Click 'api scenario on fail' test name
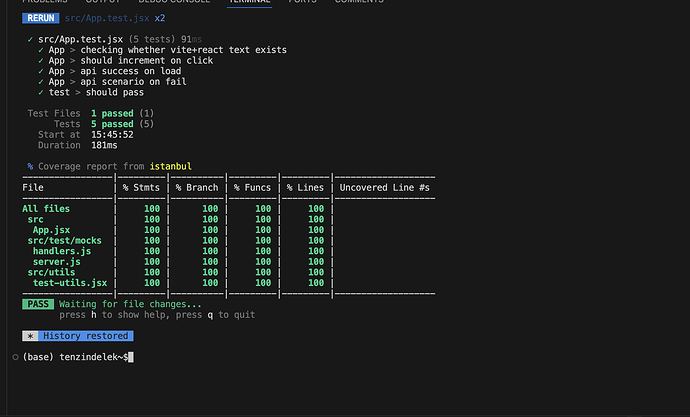The image size is (690, 417). coord(133,81)
